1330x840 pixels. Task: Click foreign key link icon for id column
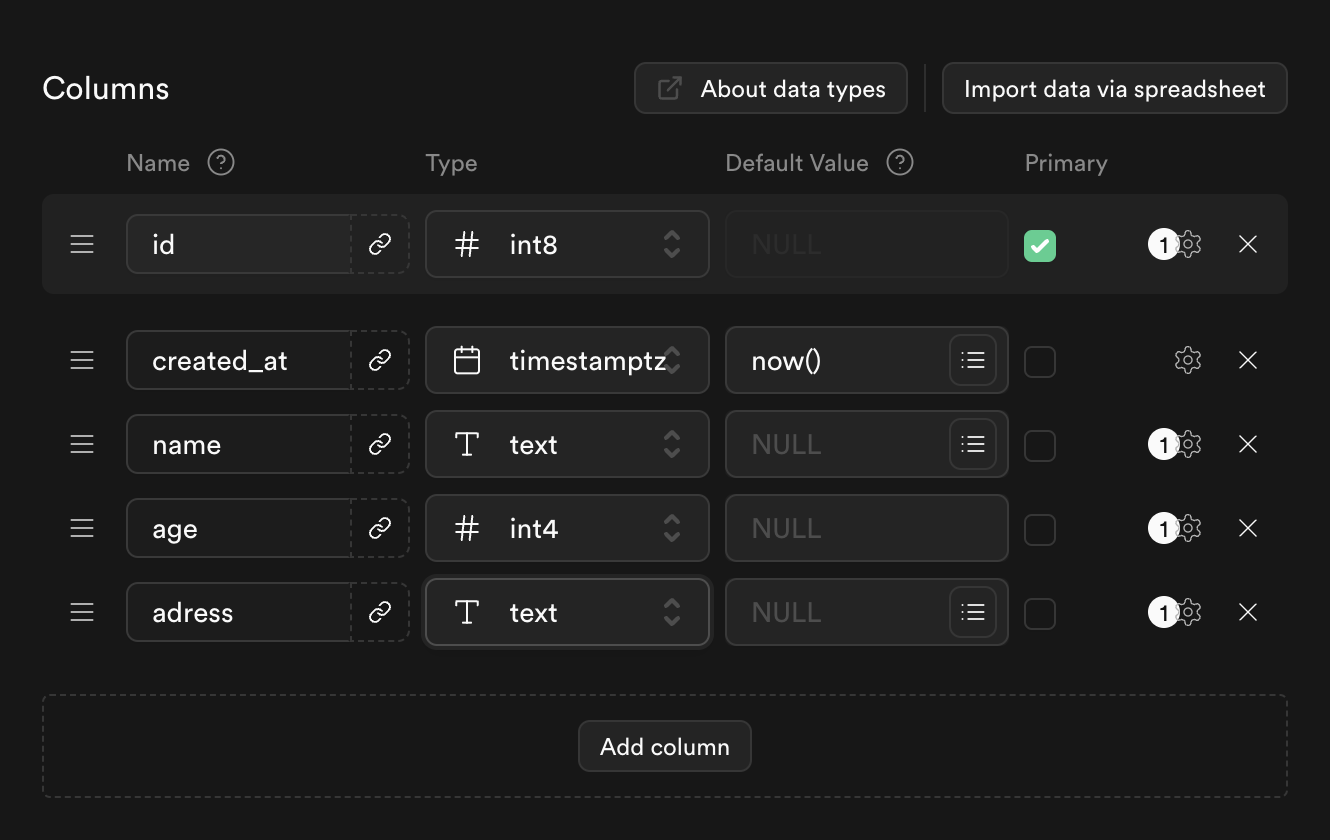[380, 244]
